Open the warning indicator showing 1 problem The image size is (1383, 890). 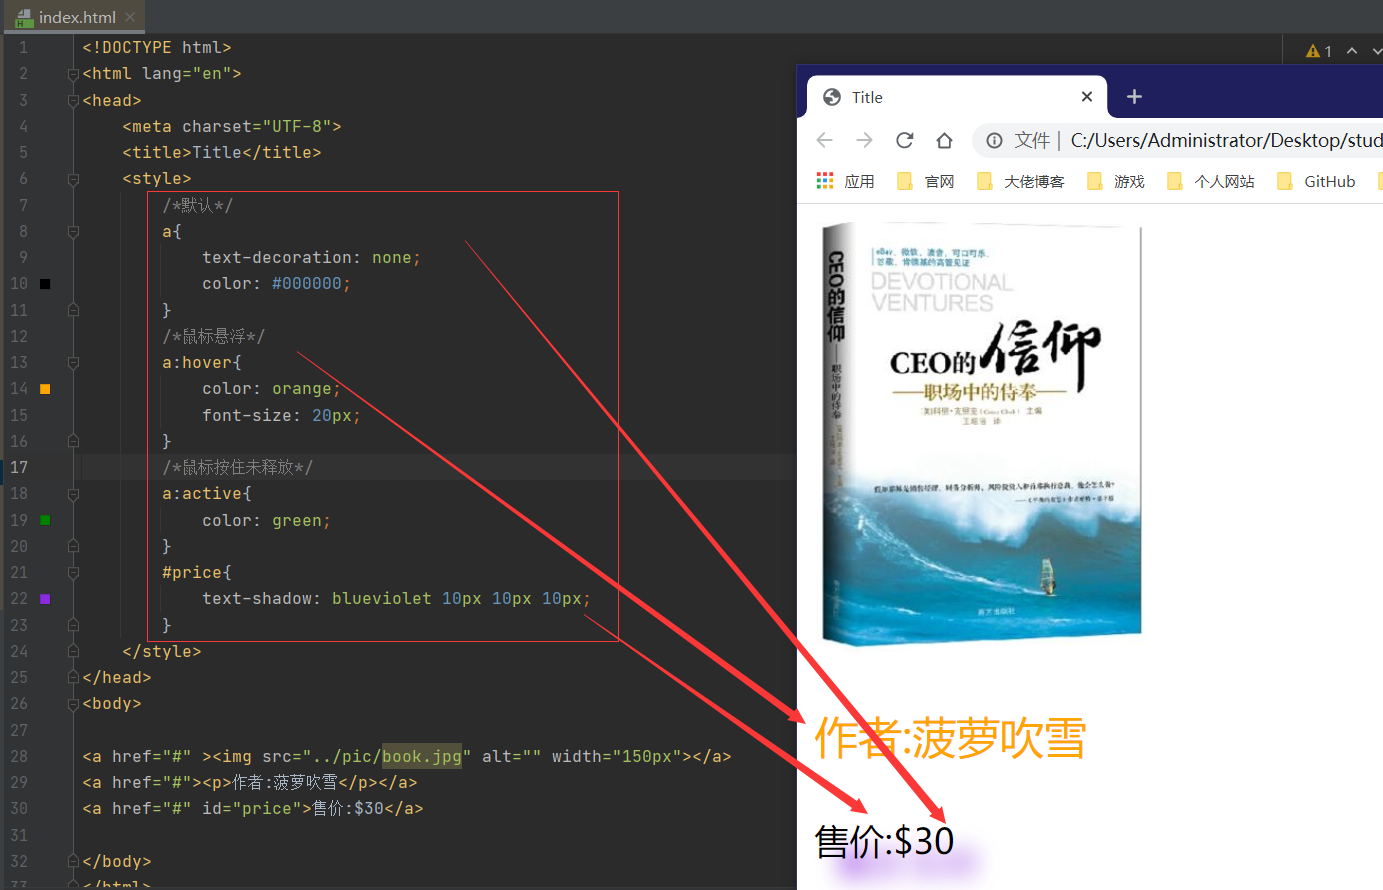tap(1319, 51)
